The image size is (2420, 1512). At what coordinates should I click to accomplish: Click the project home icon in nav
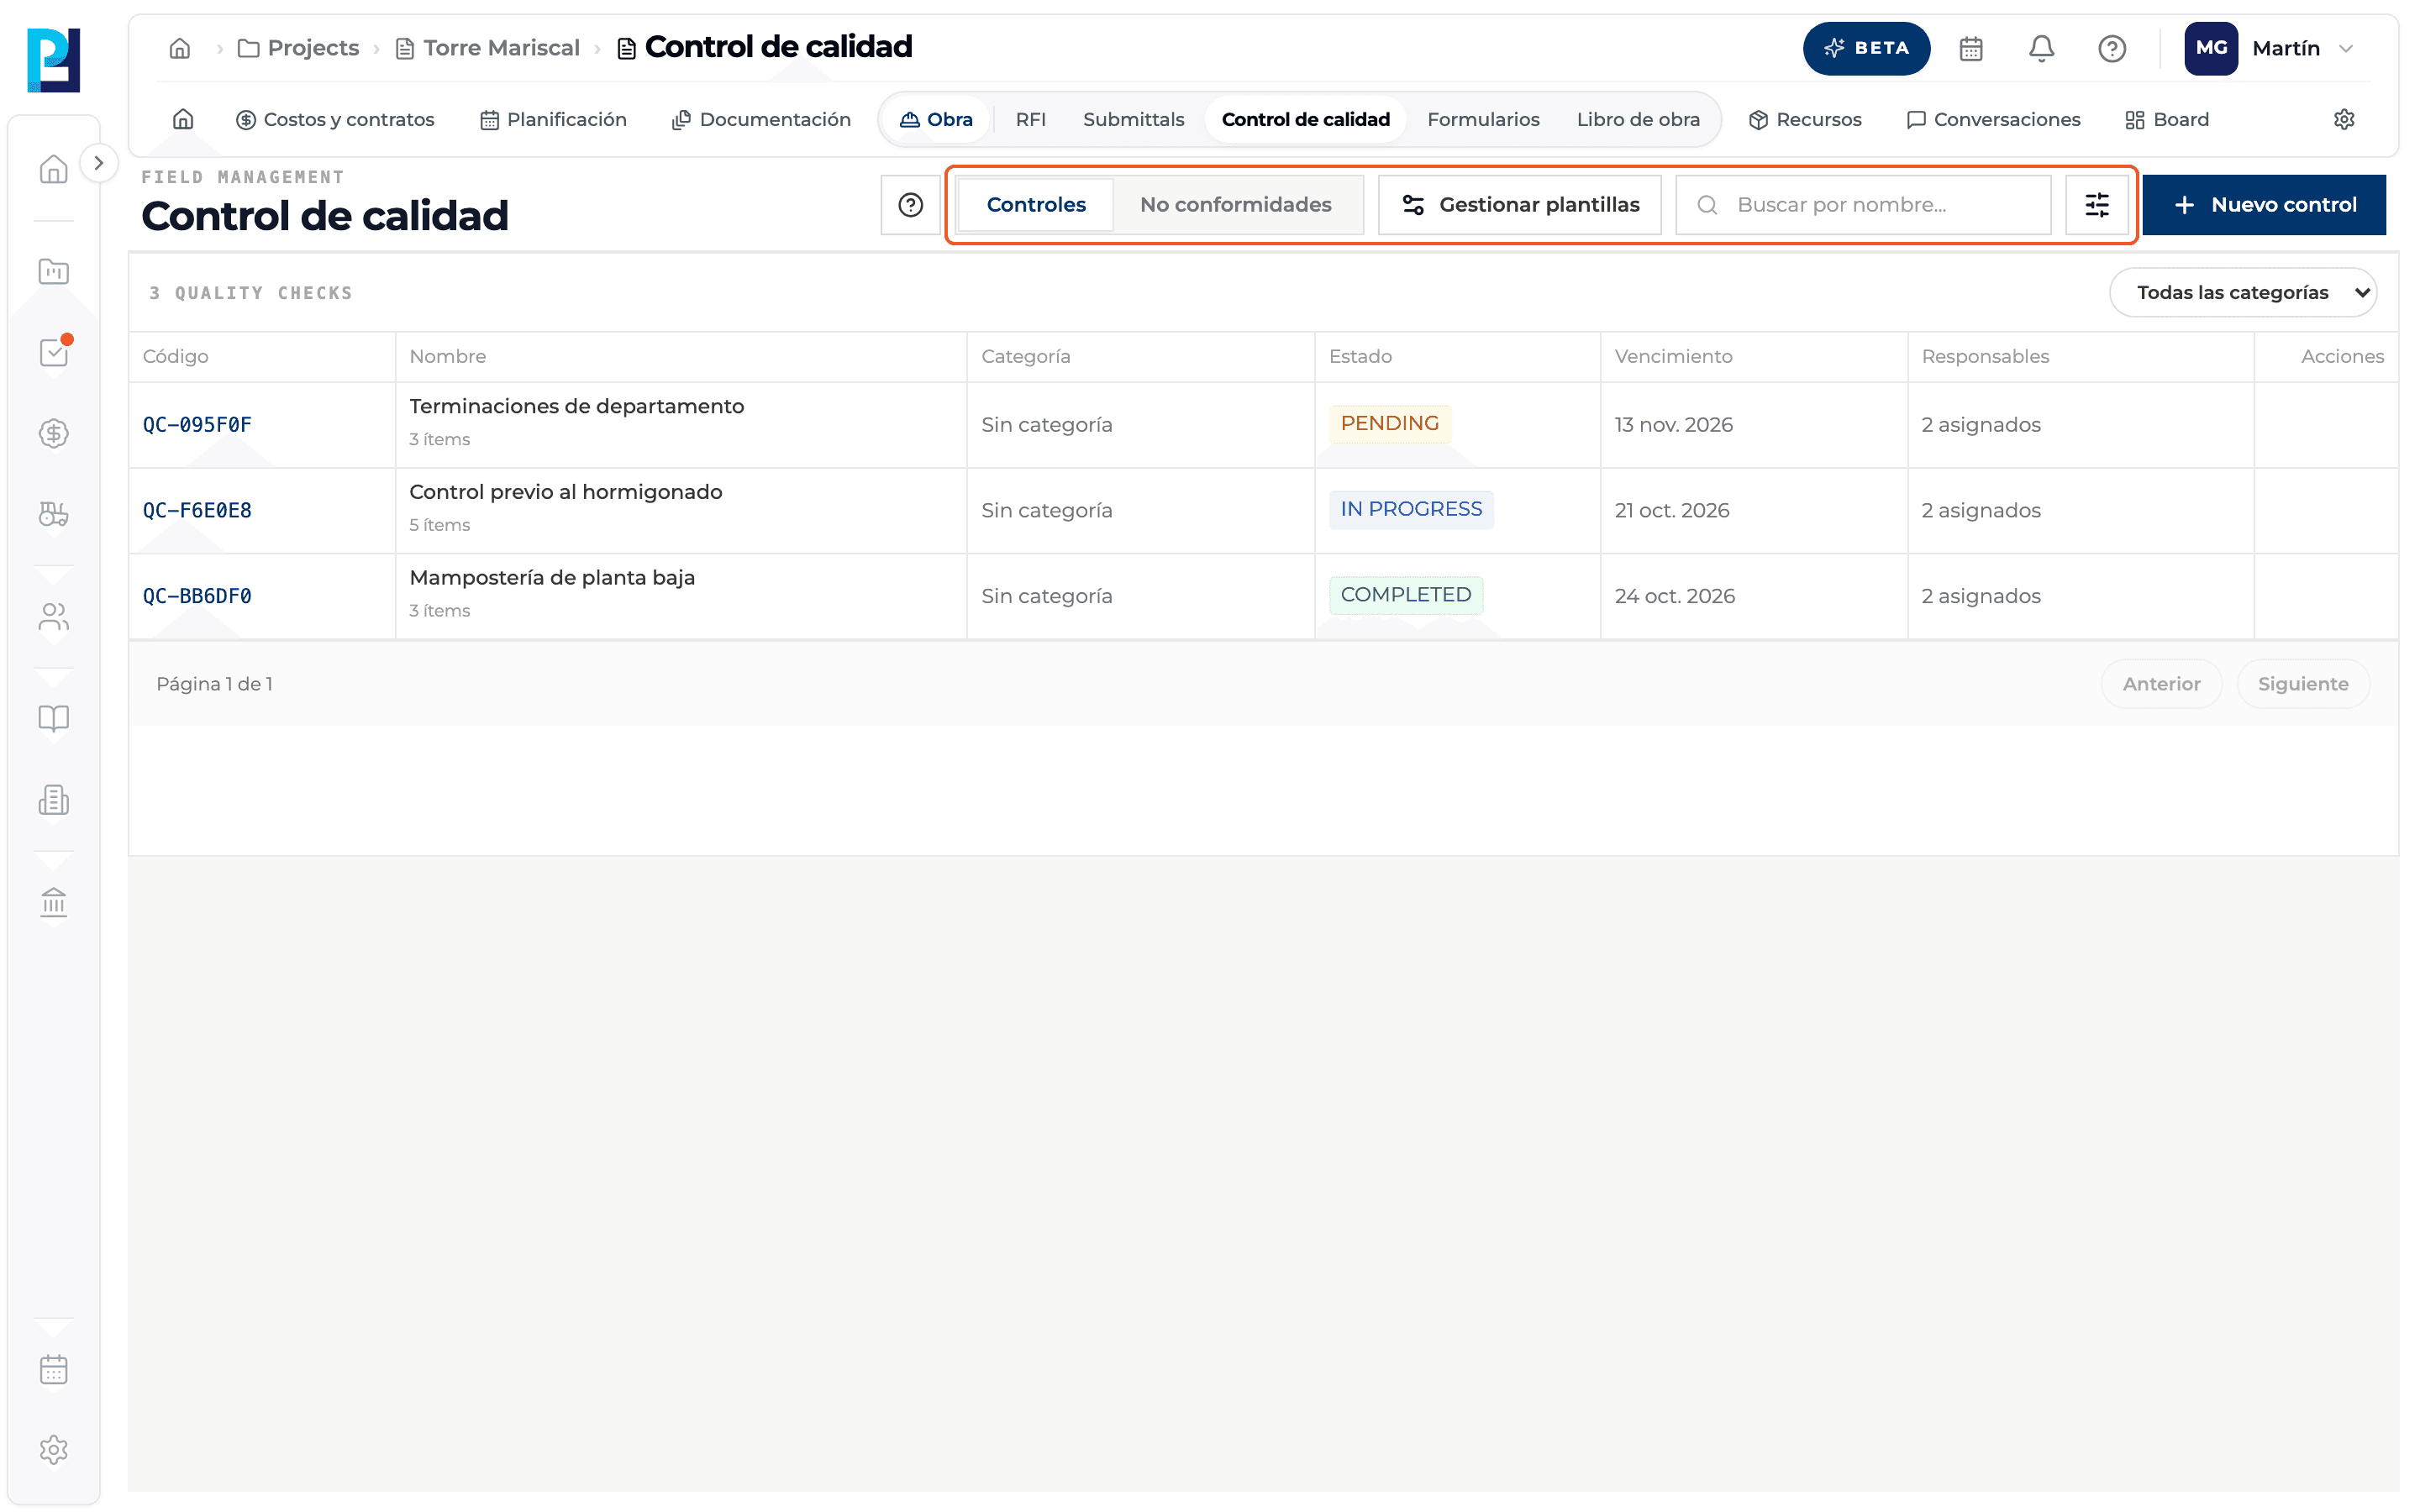[183, 119]
